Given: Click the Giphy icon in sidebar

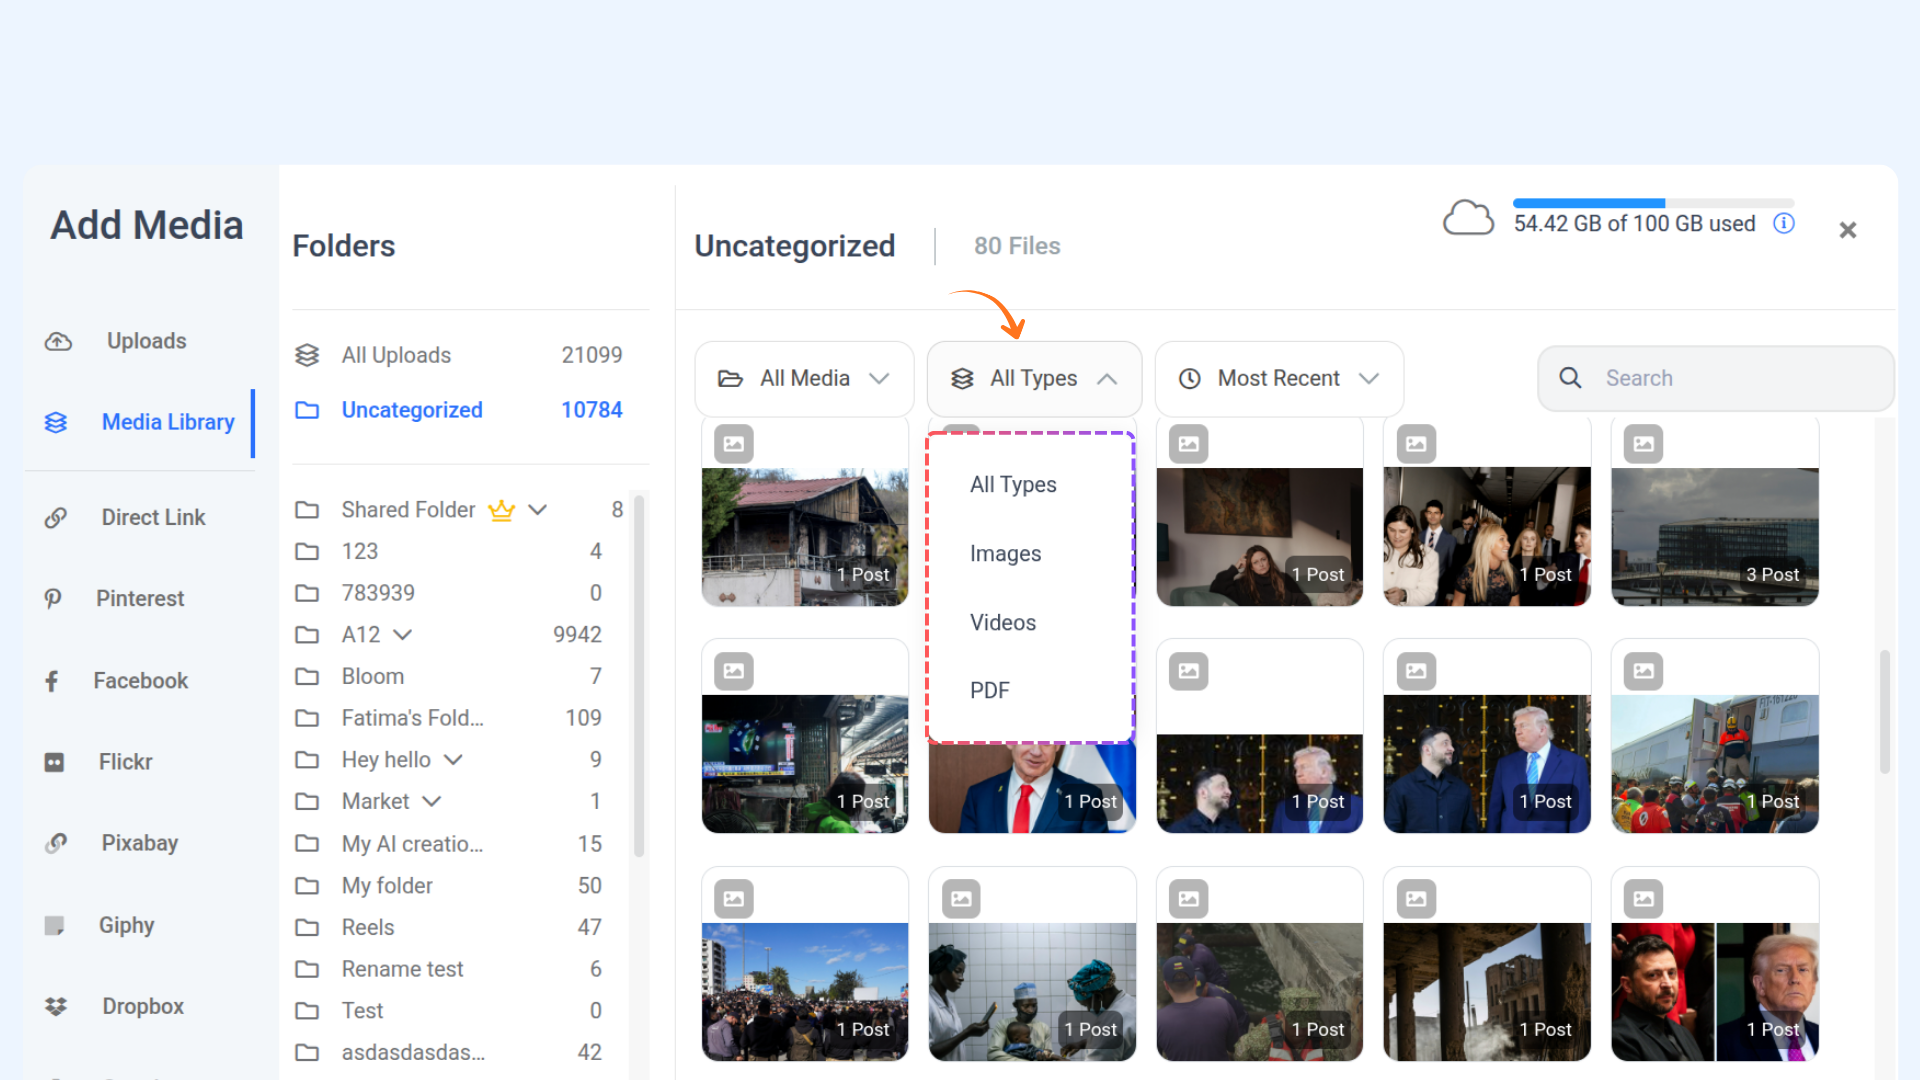Looking at the screenshot, I should (x=54, y=926).
